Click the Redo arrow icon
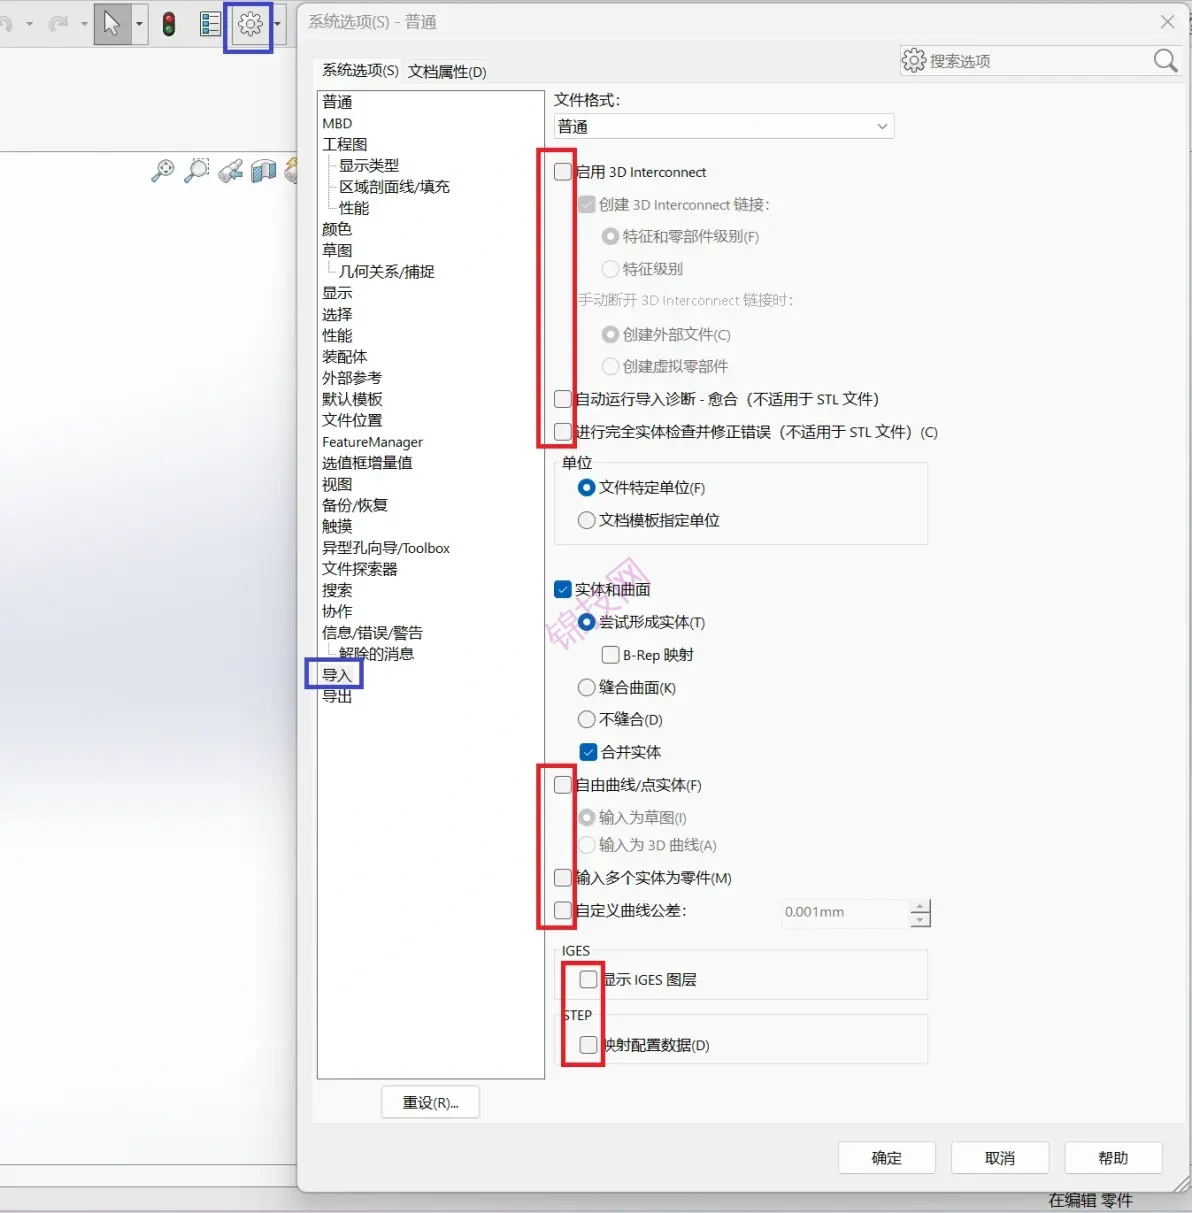This screenshot has height=1213, width=1192. click(59, 23)
